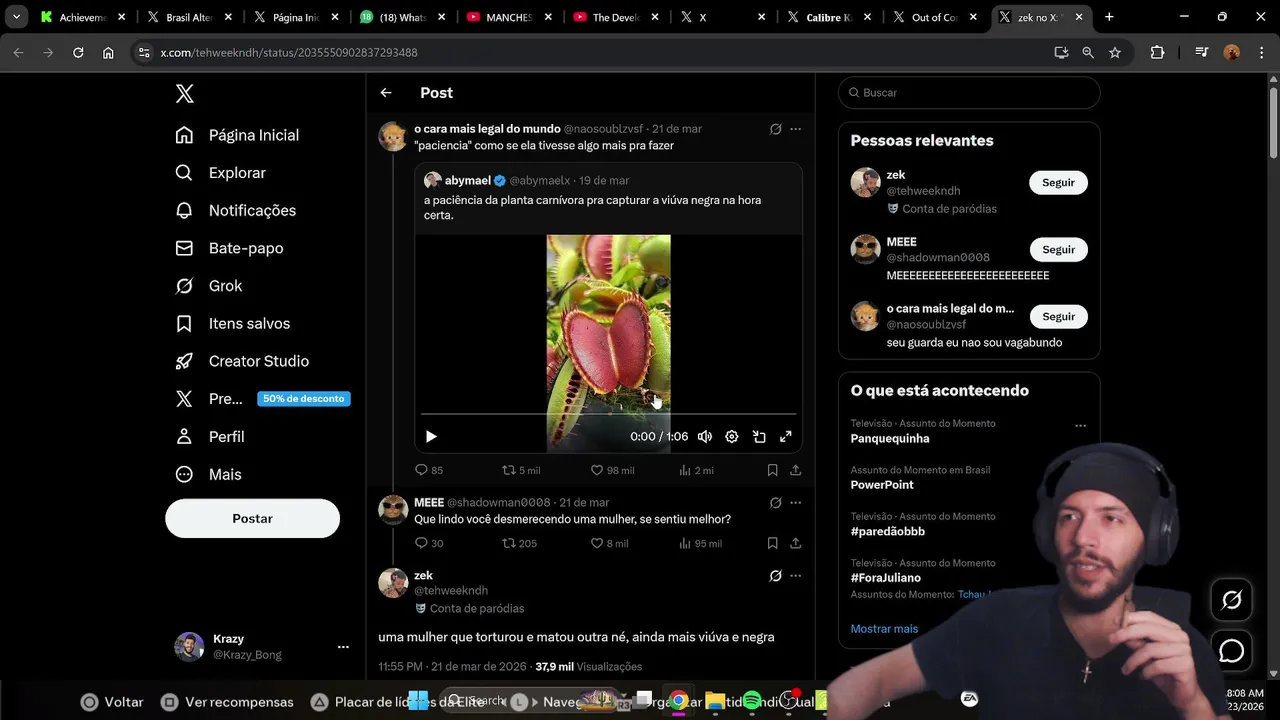1280x720 pixels.
Task: Open Itens salvos bookmarks
Action: [x=232, y=324]
